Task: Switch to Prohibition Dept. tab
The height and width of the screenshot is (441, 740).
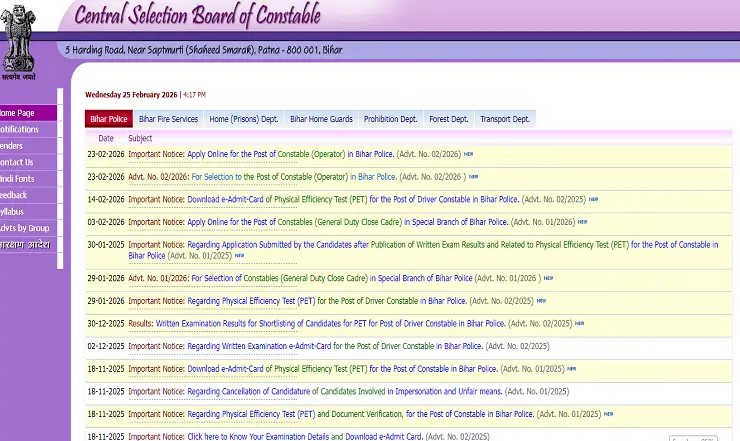Action: tap(390, 119)
